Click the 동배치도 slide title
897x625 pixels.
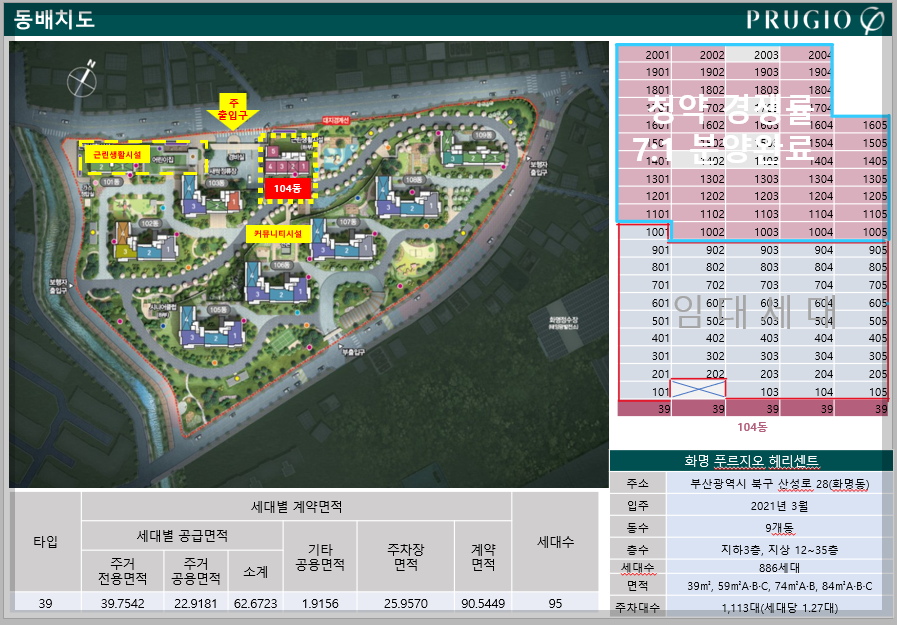(54, 19)
